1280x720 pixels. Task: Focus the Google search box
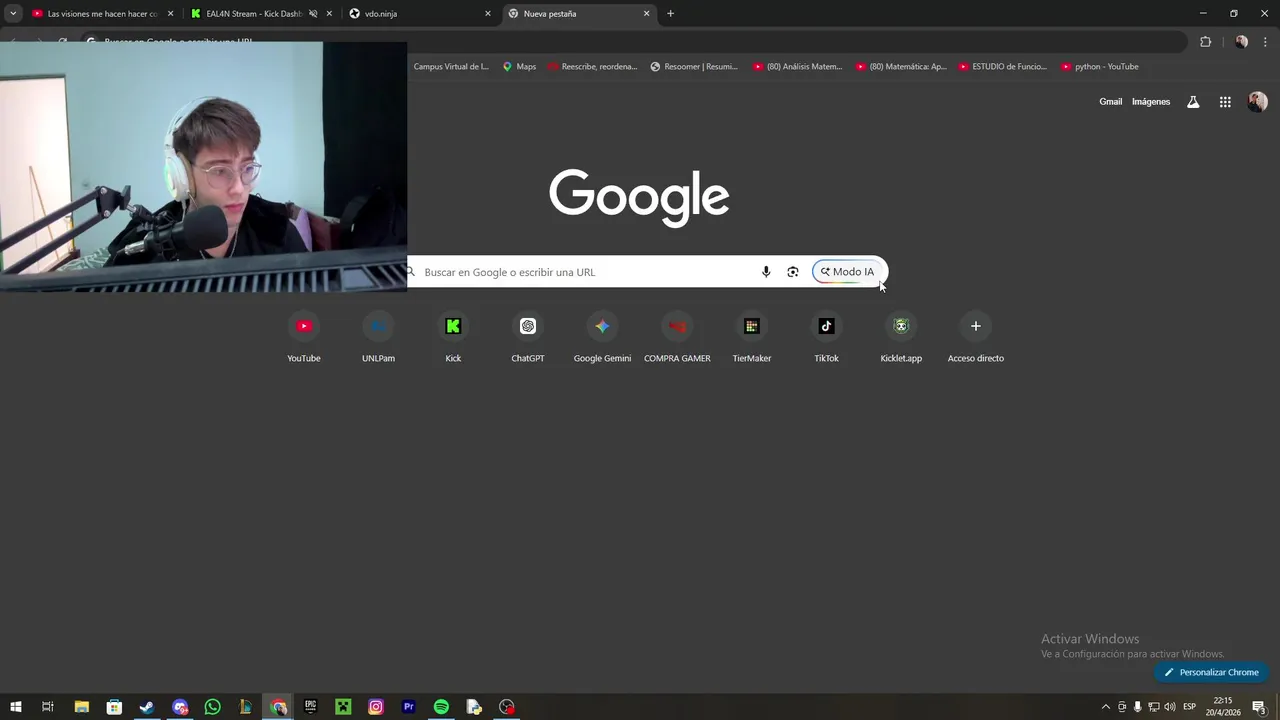click(647, 272)
